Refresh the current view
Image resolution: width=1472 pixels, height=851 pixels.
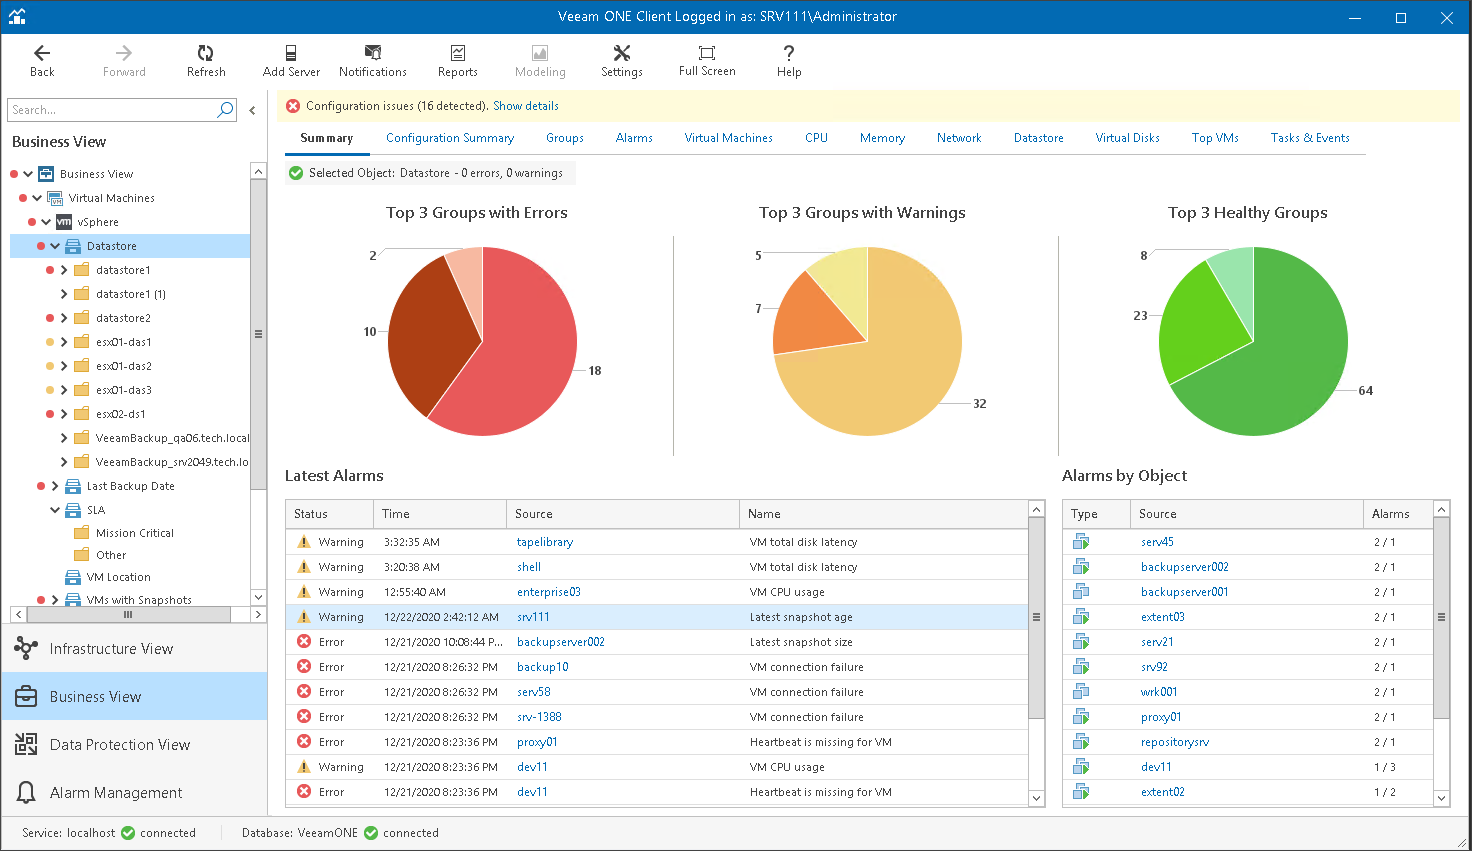205,54
